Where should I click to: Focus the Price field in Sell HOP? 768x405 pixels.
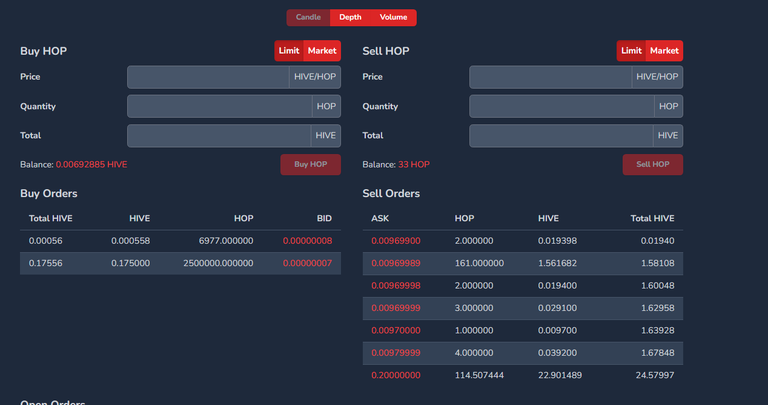(x=551, y=77)
